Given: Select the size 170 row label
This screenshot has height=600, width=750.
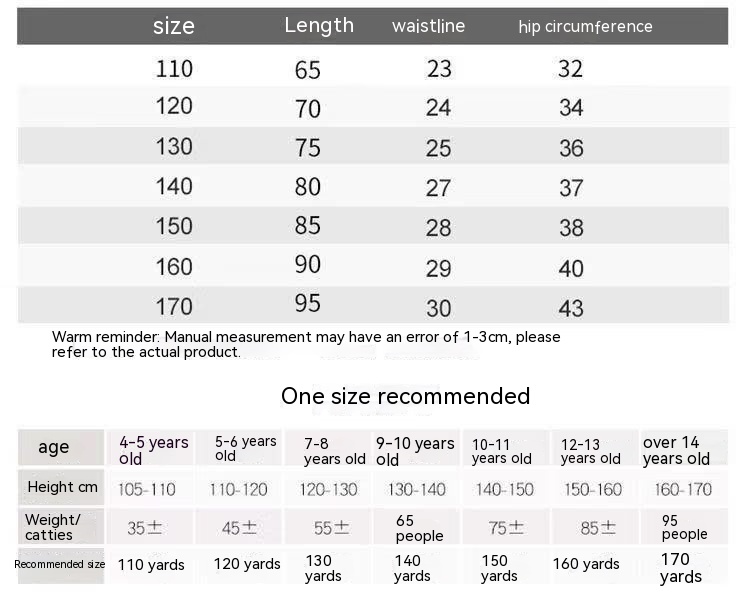Looking at the screenshot, I should pyautogui.click(x=174, y=306).
